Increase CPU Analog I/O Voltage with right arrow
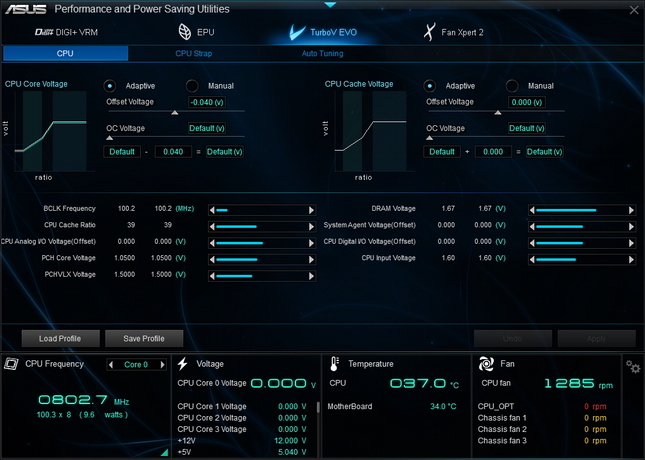Screen dimensions: 645x460 point(311,243)
